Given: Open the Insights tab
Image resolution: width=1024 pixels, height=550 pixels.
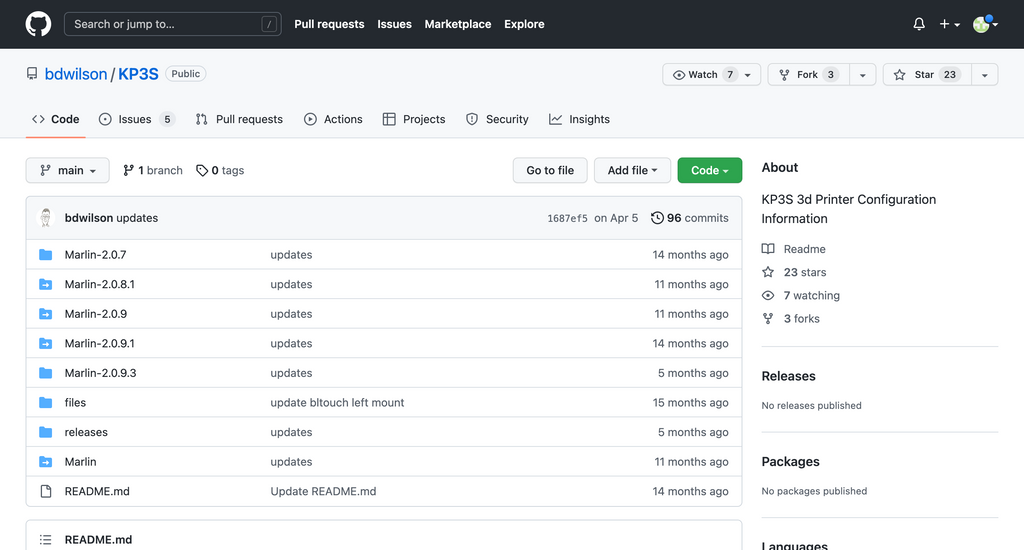Looking at the screenshot, I should click(x=579, y=119).
